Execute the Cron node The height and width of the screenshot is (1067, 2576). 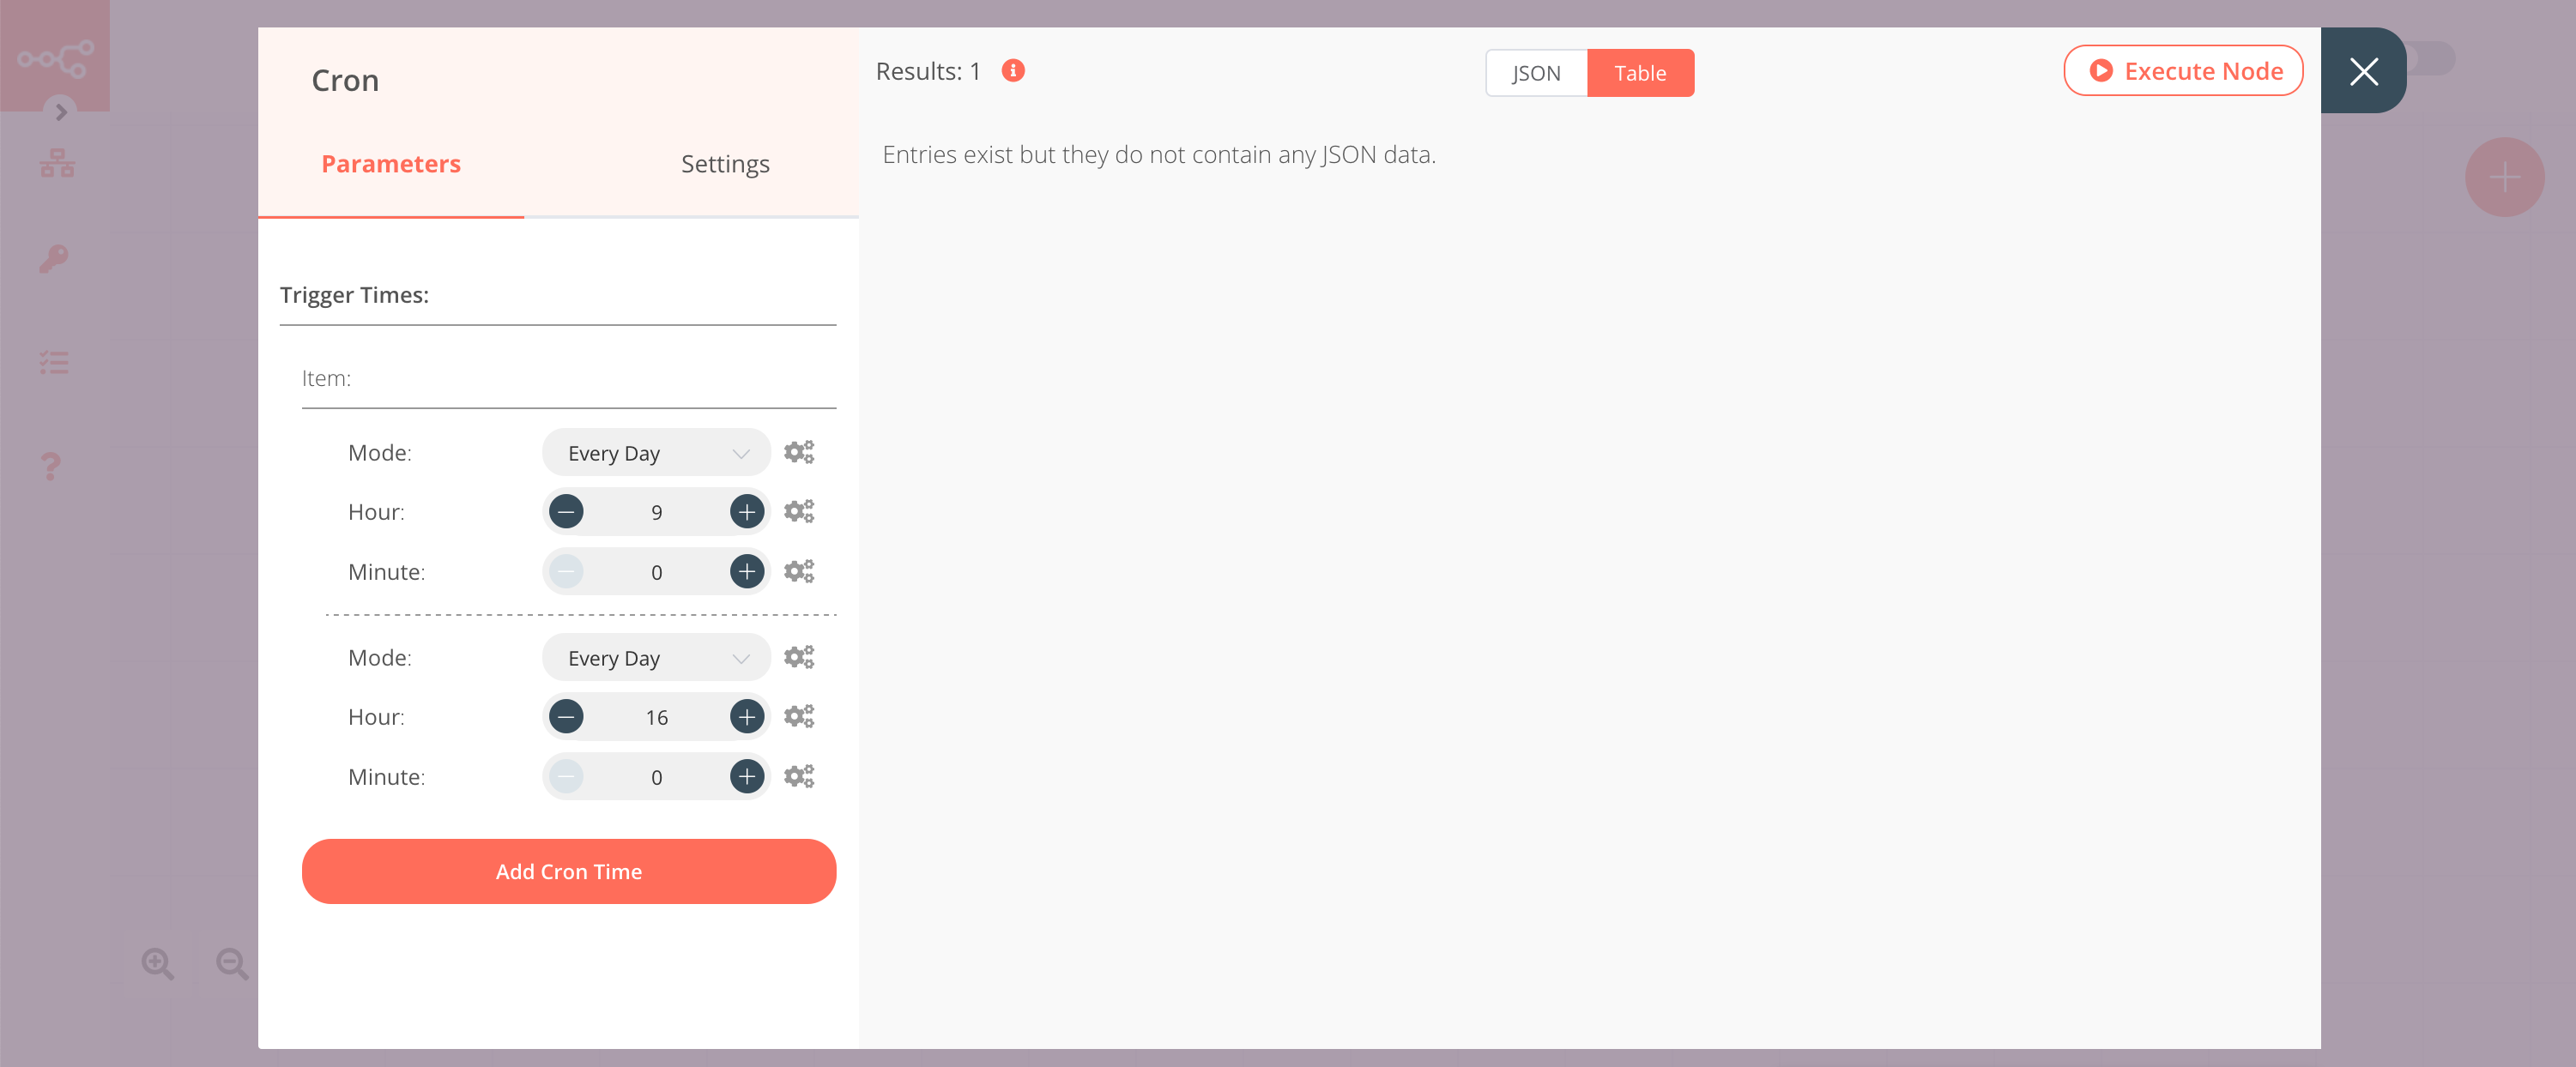pyautogui.click(x=2183, y=70)
